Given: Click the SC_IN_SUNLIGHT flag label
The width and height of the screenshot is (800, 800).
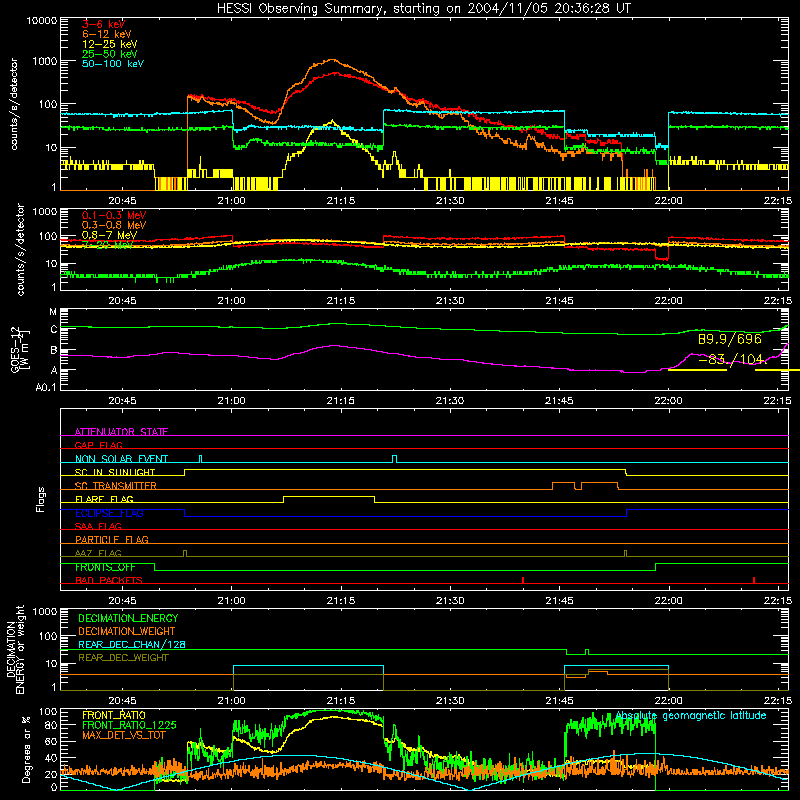Looking at the screenshot, I should click(115, 472).
